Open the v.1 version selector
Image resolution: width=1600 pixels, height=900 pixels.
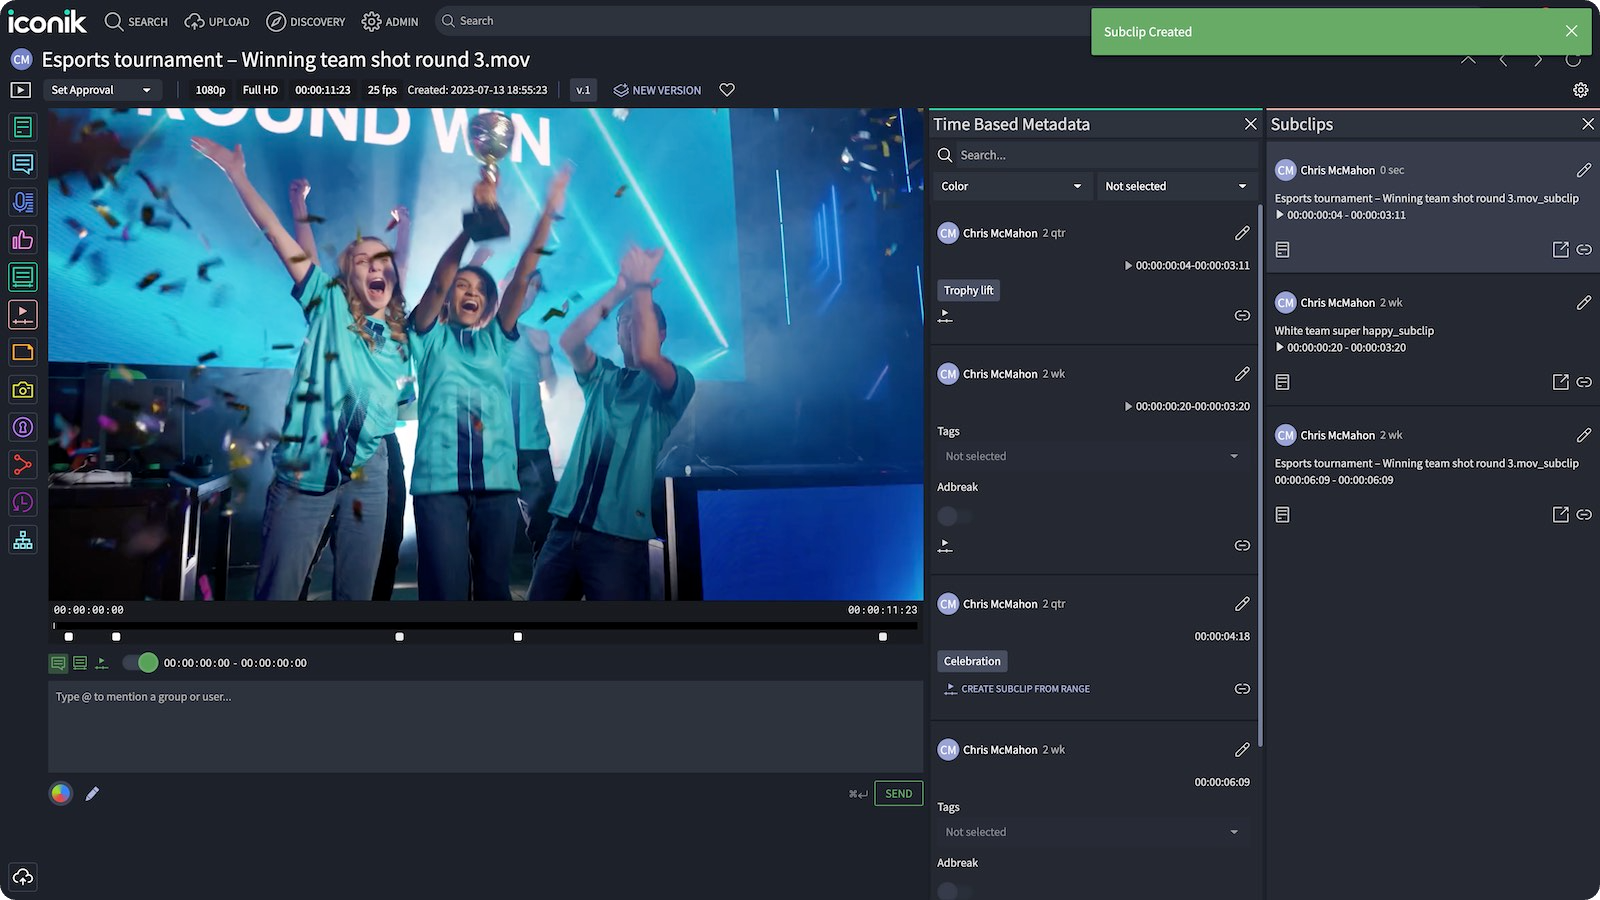pyautogui.click(x=583, y=90)
